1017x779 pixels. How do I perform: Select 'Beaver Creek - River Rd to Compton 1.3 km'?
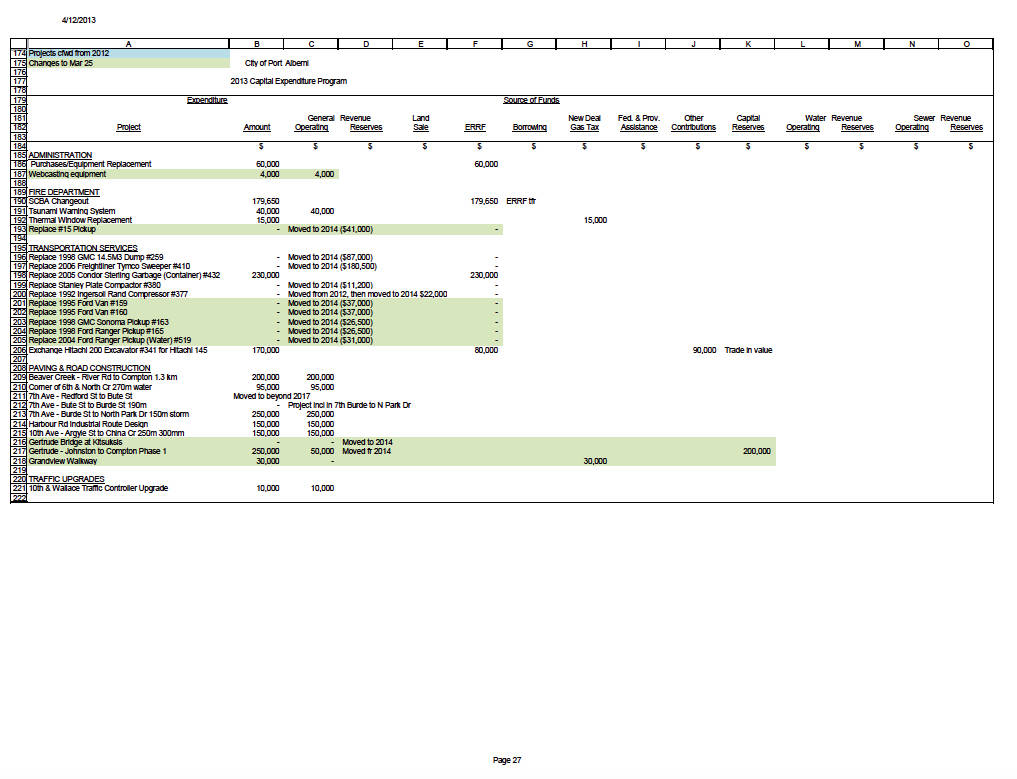102,377
